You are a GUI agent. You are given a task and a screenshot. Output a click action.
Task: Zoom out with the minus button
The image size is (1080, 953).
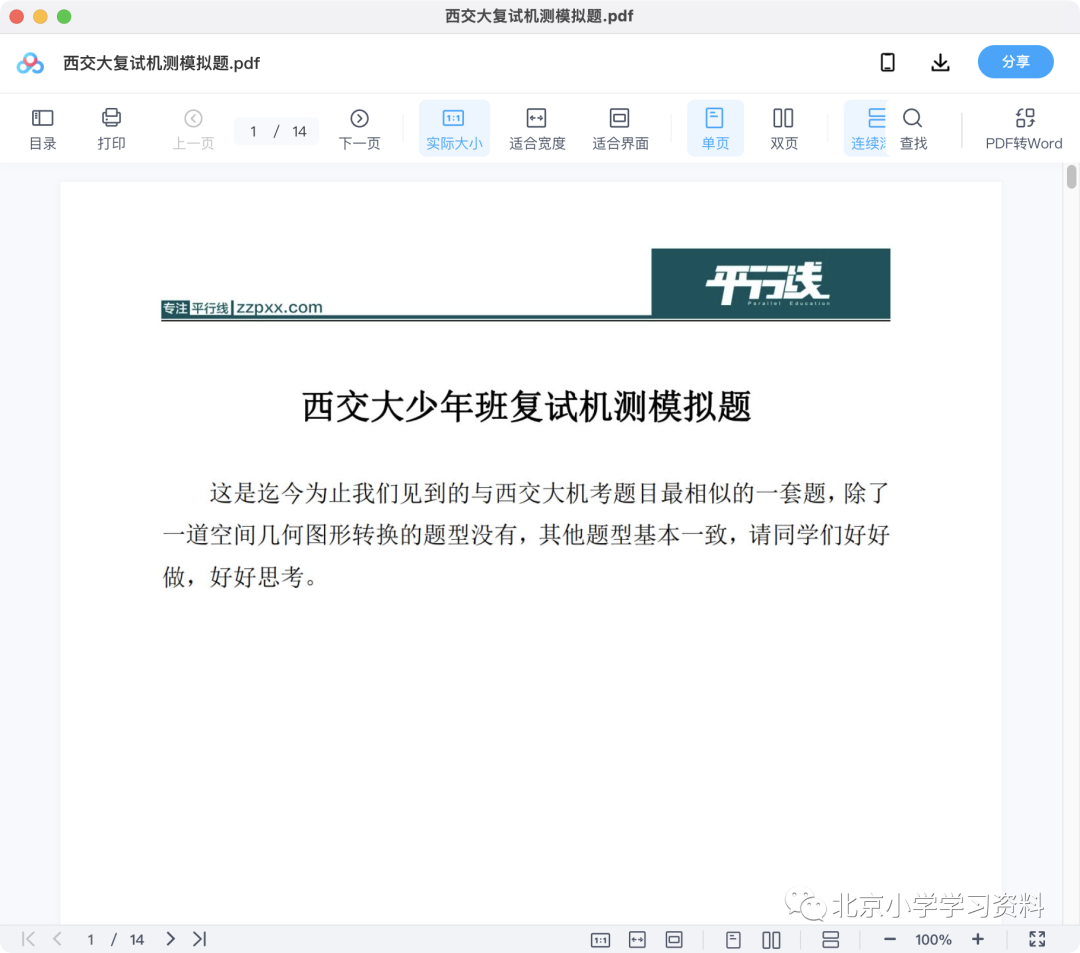(x=890, y=939)
